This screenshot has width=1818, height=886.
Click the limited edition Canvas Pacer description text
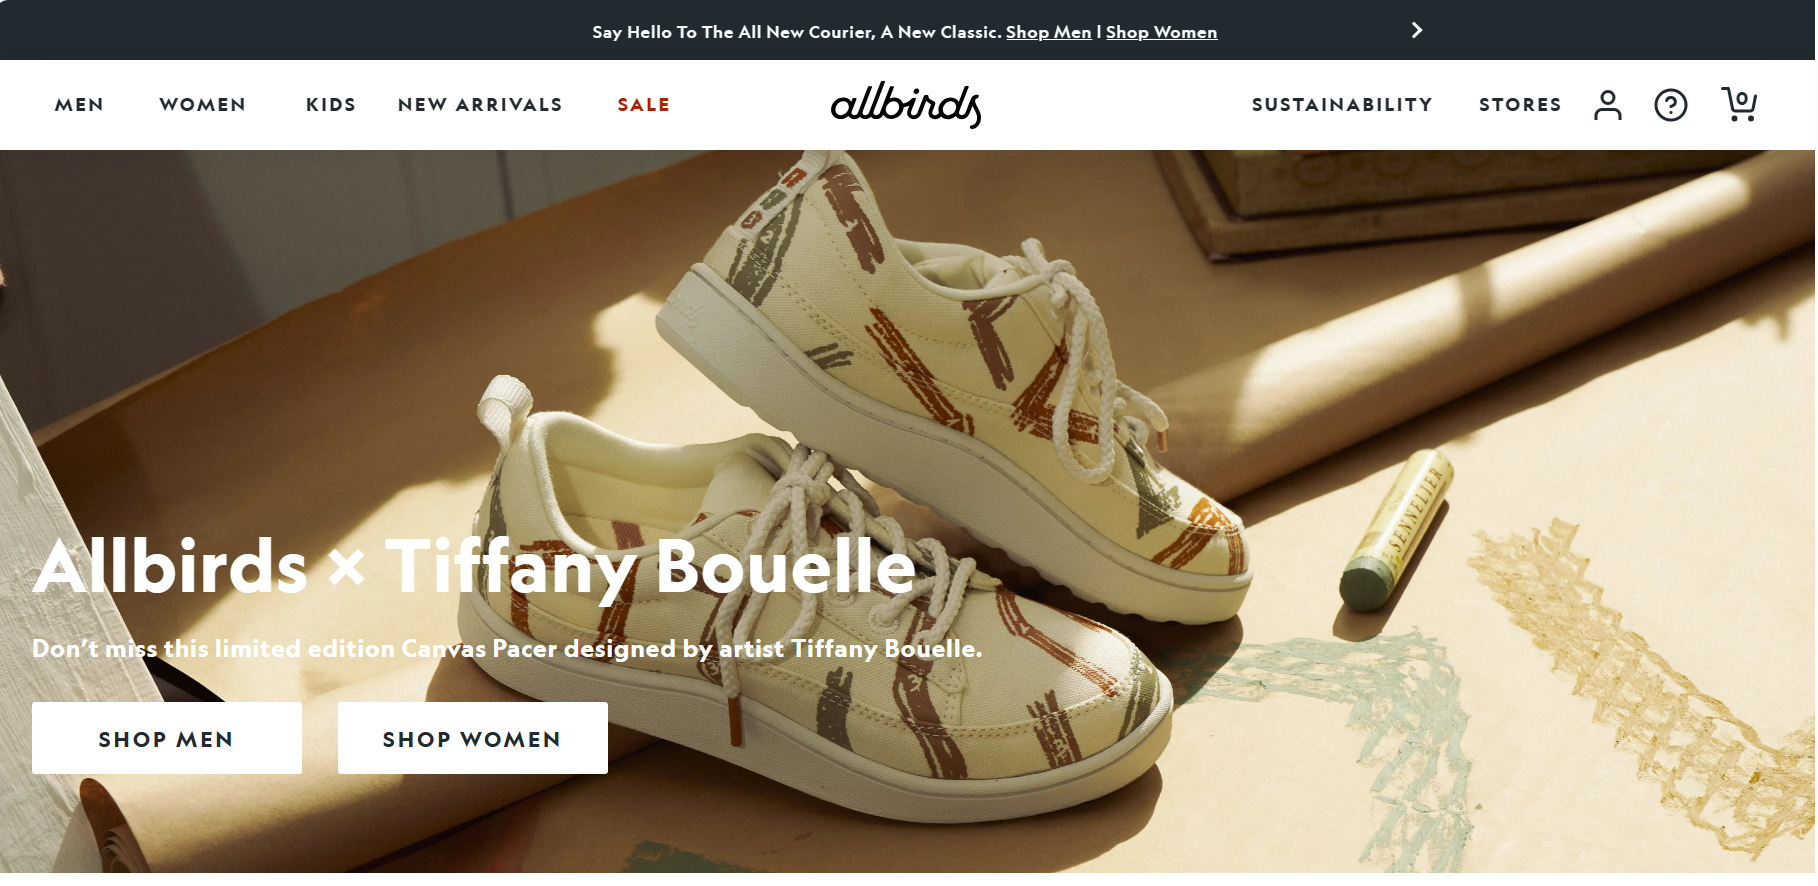507,649
